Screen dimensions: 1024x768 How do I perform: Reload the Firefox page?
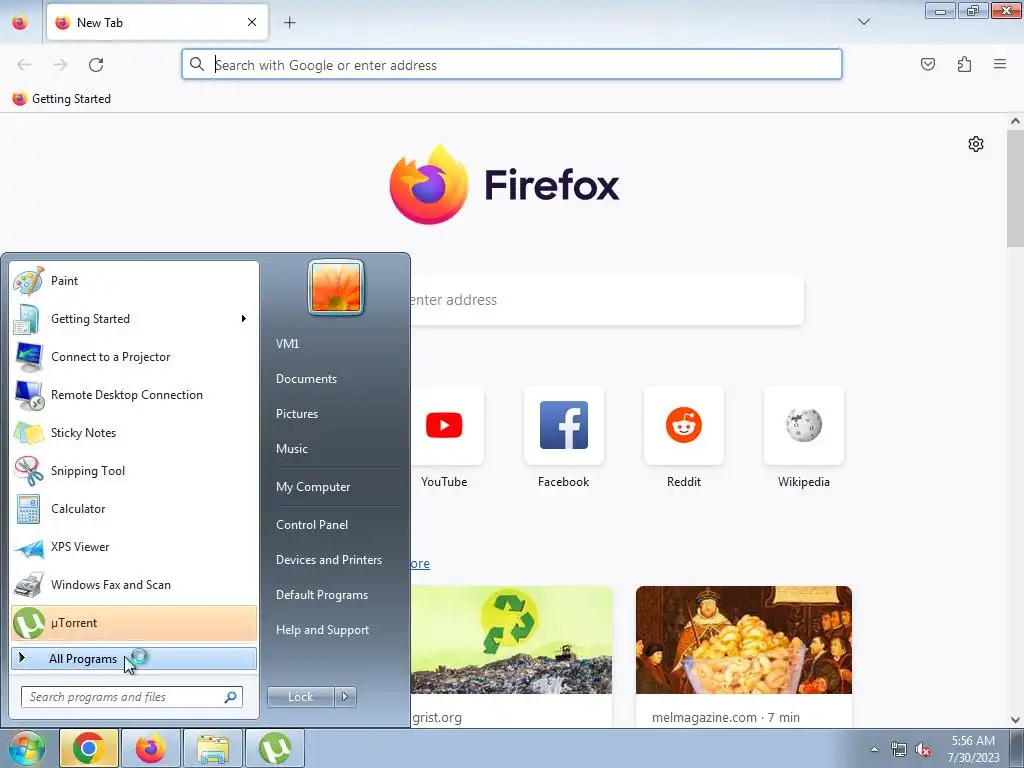pos(96,65)
